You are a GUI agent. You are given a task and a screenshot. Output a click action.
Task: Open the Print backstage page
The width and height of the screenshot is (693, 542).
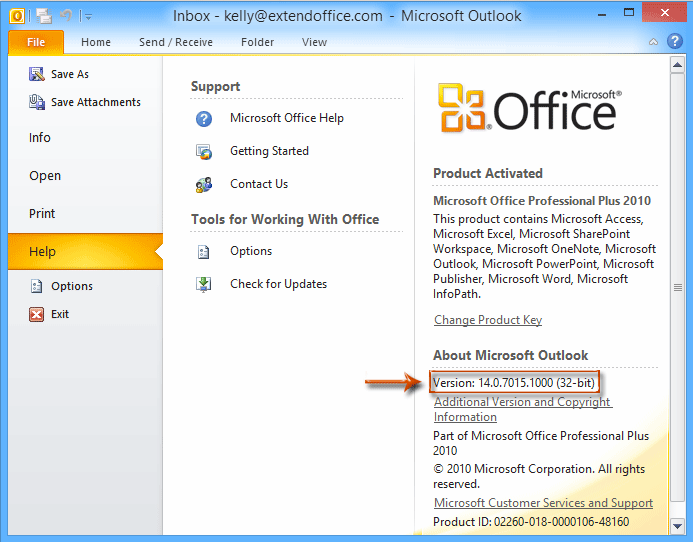click(x=42, y=214)
